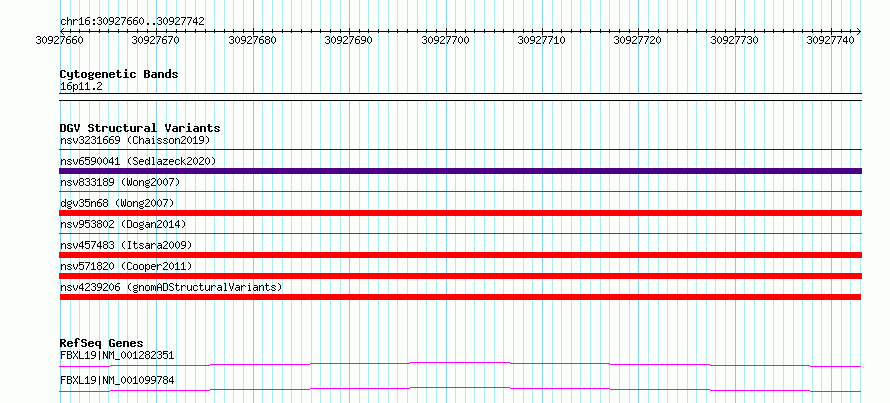Click the thick red nsv4239206 variant bar
This screenshot has height=403, width=890.
click(x=461, y=297)
